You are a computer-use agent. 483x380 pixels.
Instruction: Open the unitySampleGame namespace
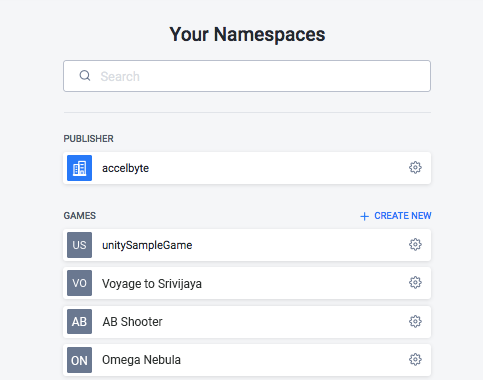tap(247, 245)
